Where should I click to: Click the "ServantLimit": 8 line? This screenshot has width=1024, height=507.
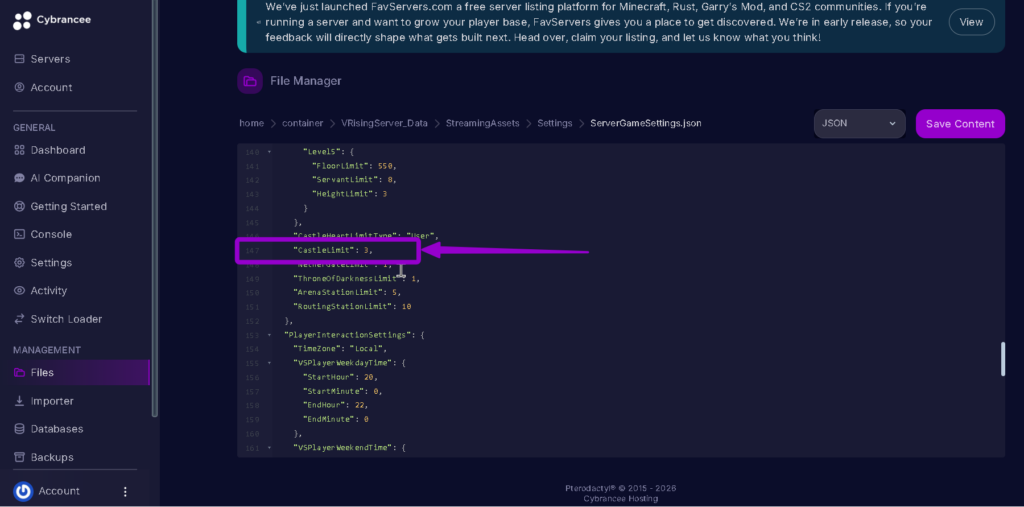click(354, 180)
